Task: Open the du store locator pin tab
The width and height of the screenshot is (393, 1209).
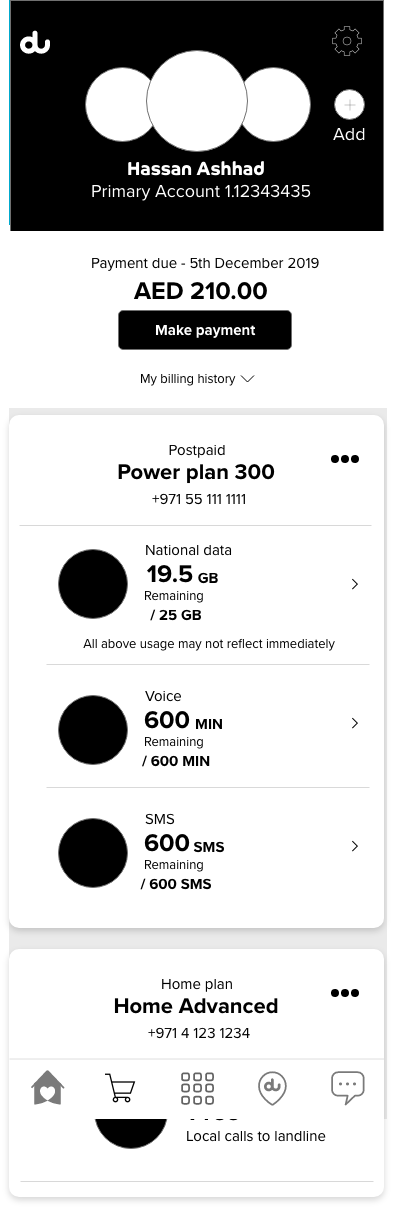Action: click(272, 1088)
